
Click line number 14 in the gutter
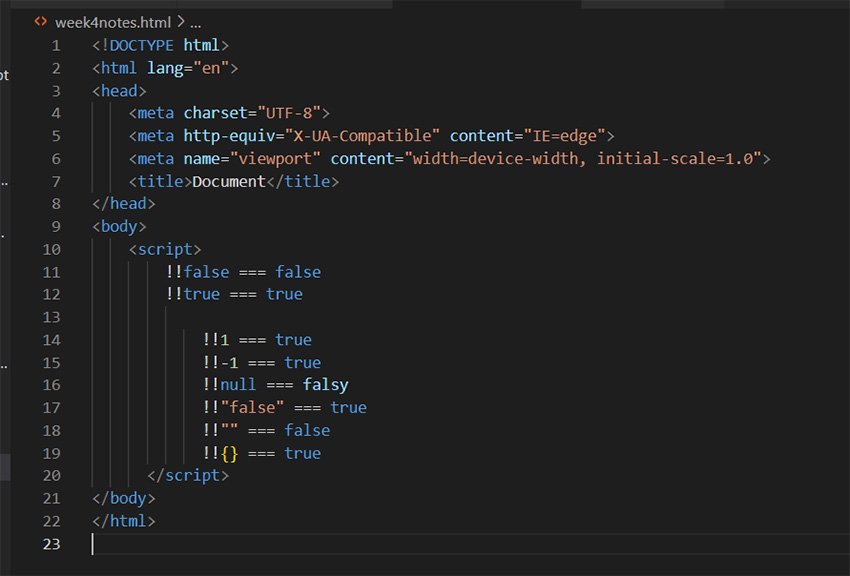(x=52, y=339)
